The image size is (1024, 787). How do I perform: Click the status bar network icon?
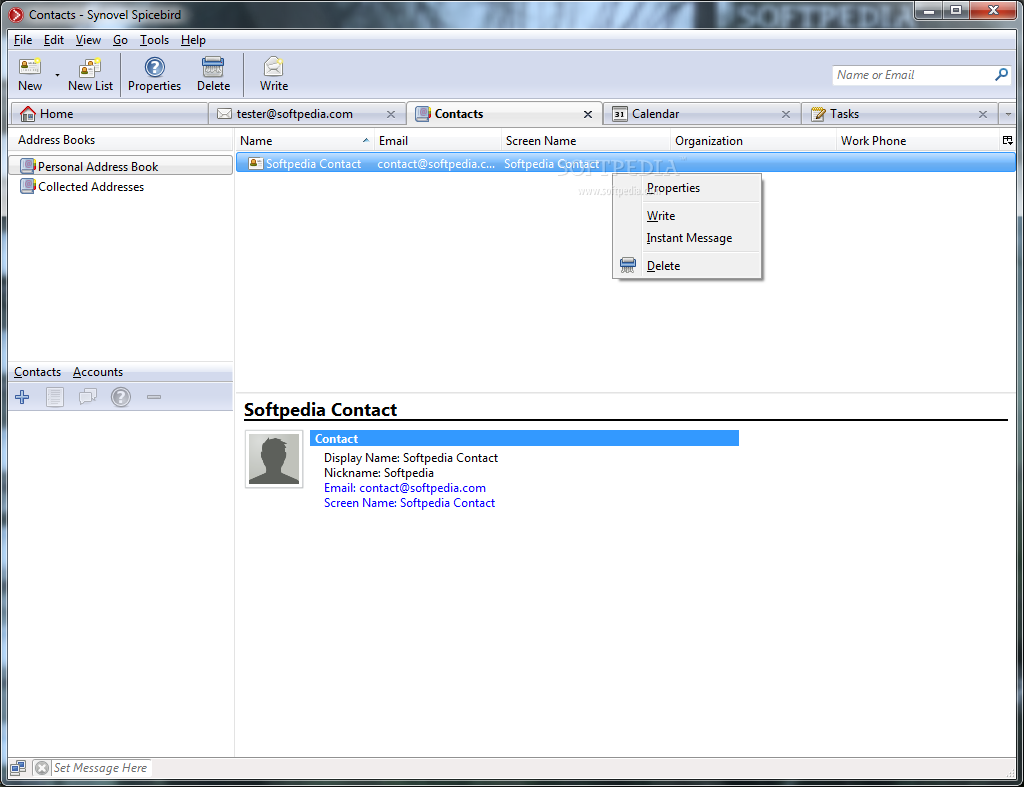pos(18,768)
